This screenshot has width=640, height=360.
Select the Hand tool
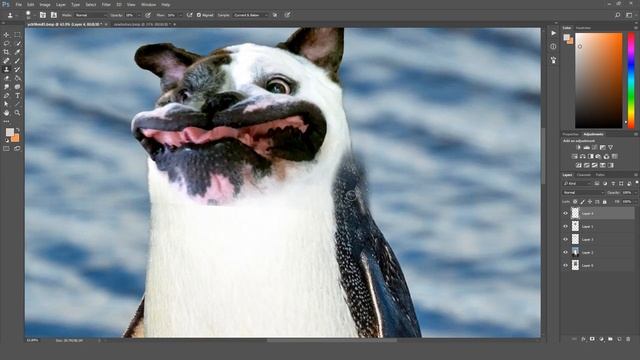[7, 113]
